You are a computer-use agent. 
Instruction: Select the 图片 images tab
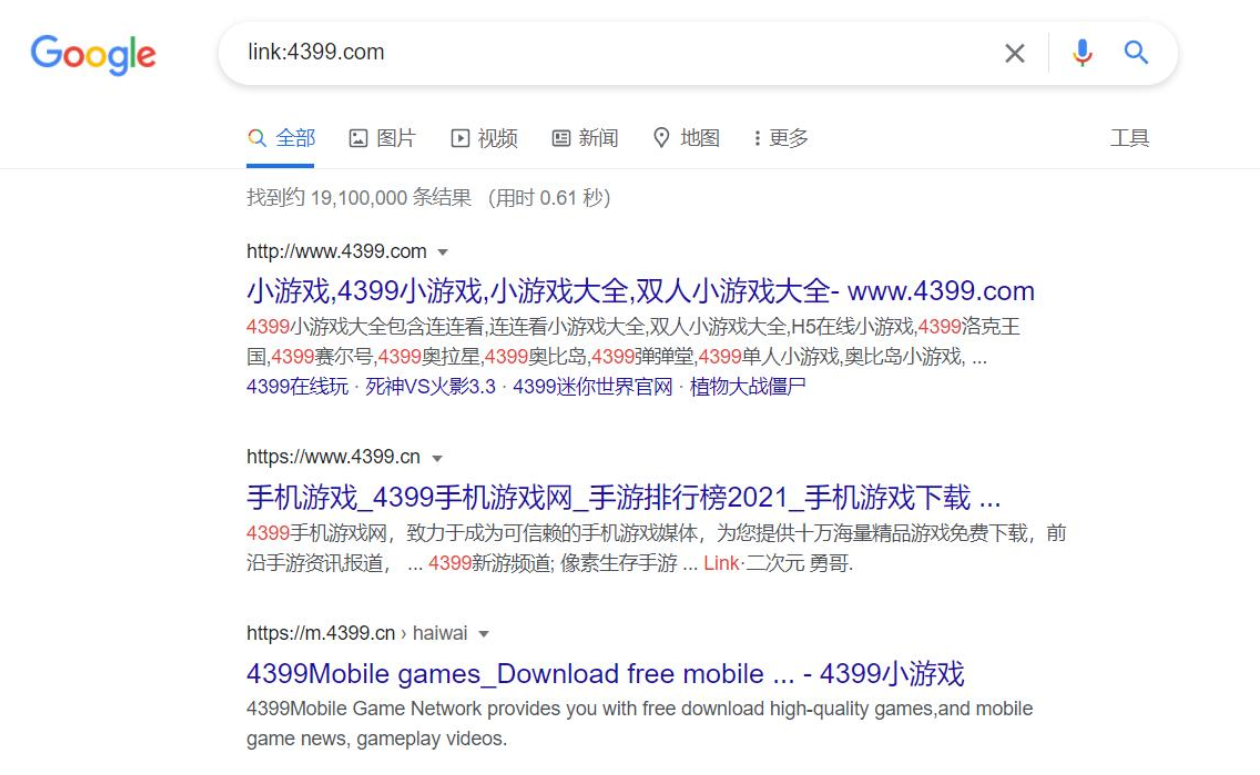tap(382, 138)
